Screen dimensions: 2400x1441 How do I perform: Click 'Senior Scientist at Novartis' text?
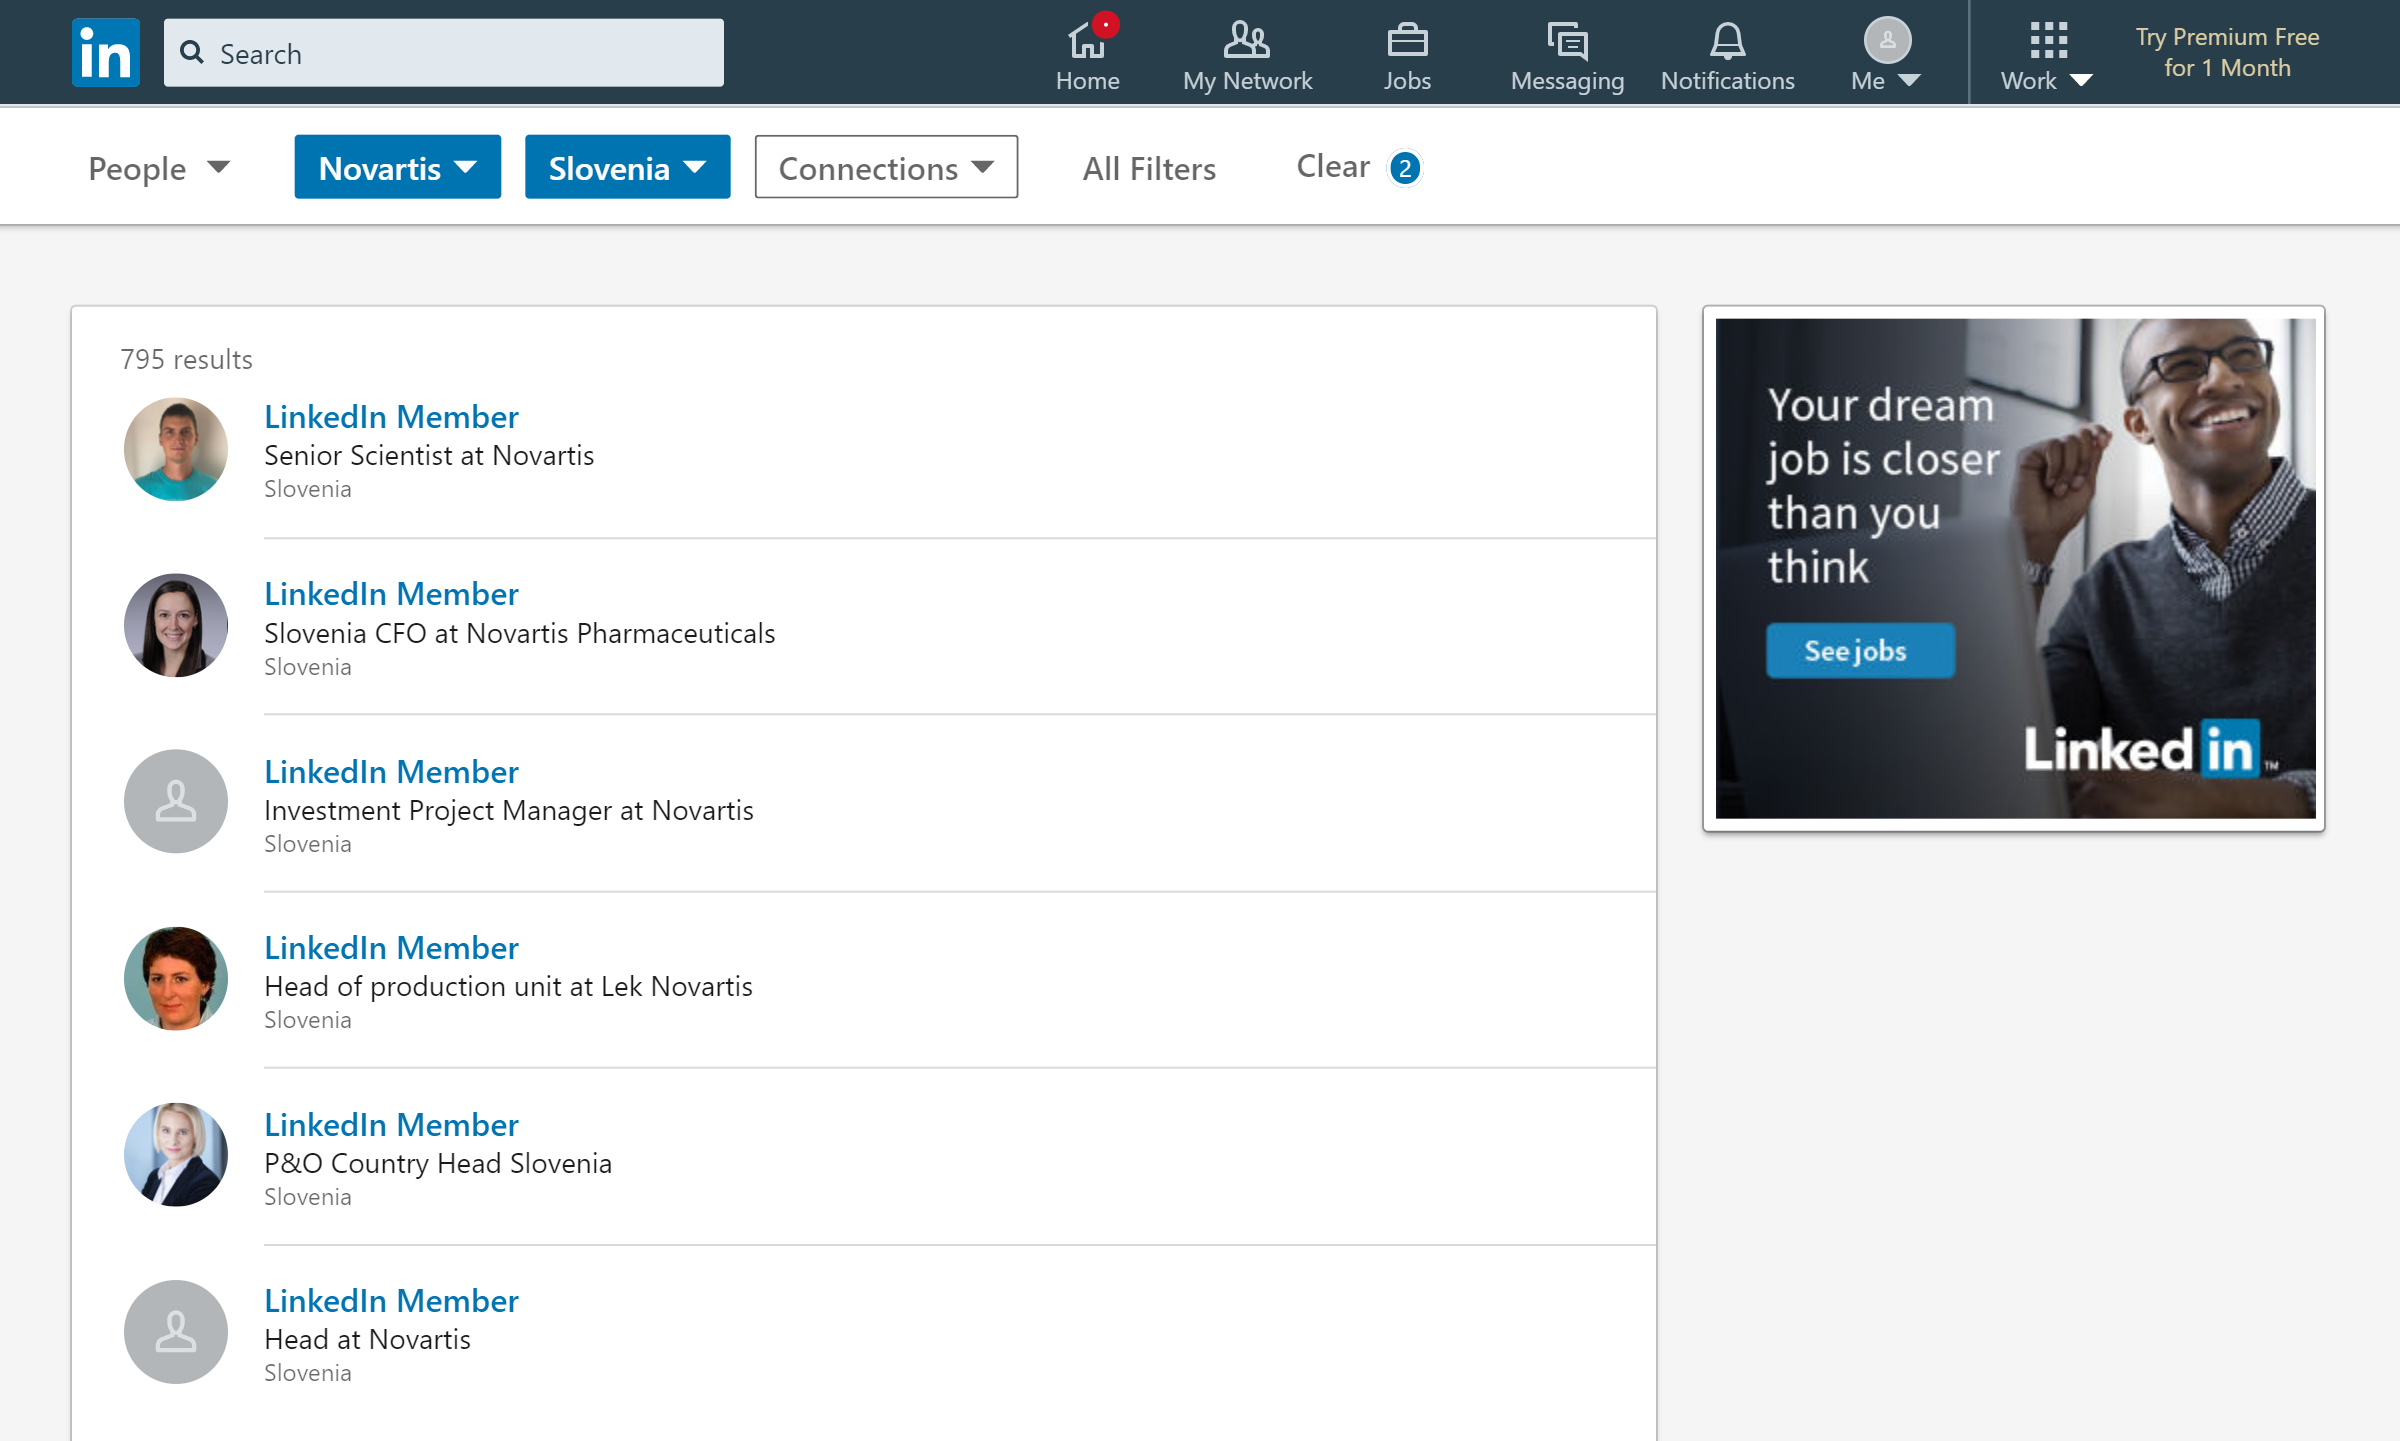[429, 455]
